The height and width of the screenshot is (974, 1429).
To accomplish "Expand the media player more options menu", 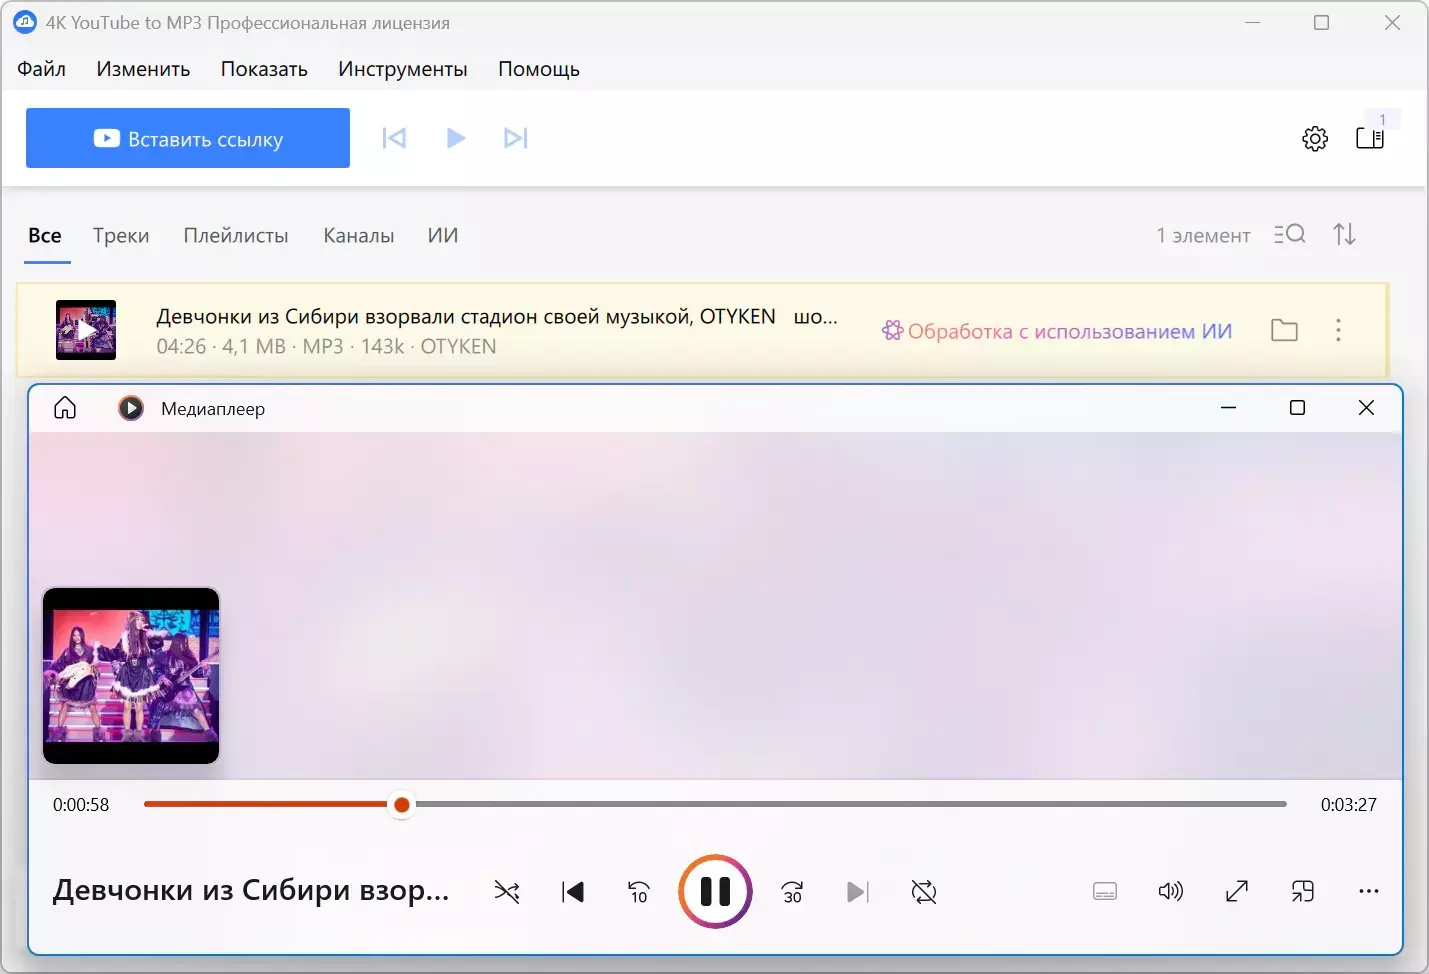I will (1369, 891).
